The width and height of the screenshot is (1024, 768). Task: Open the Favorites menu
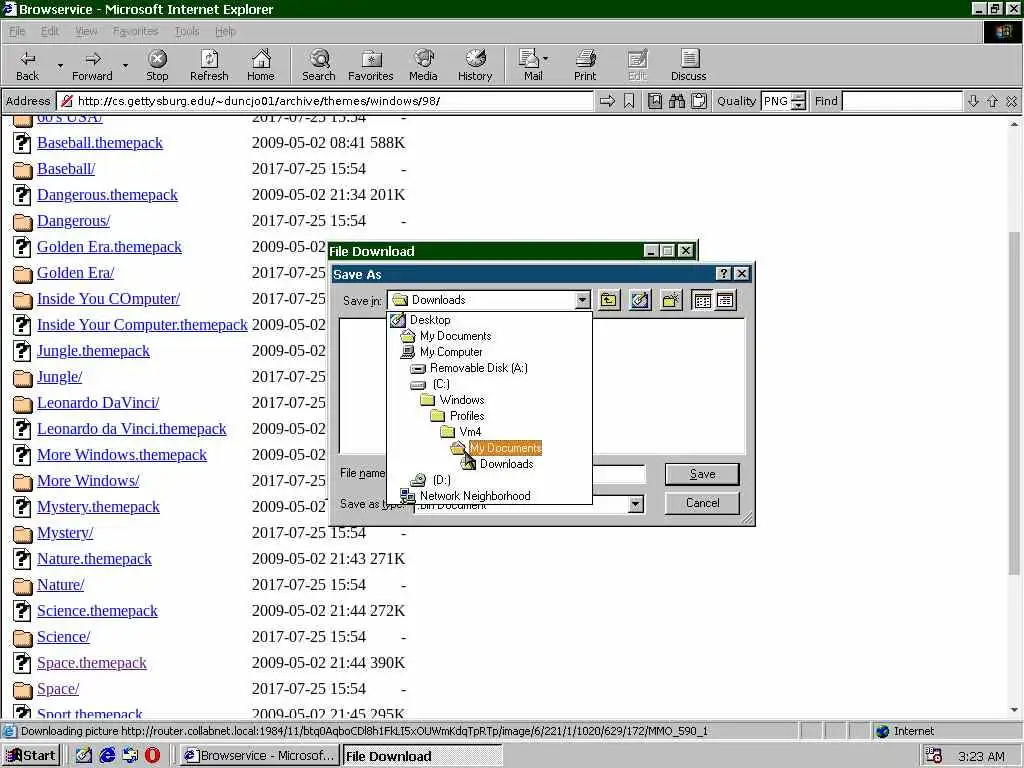point(135,31)
